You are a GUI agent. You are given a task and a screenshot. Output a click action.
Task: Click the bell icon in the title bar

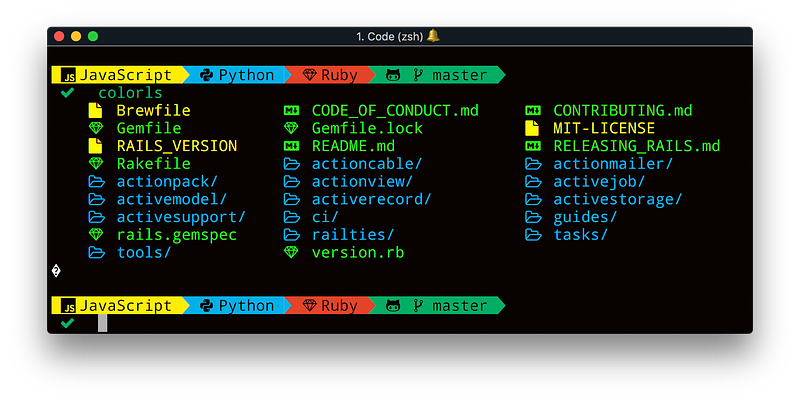point(434,36)
